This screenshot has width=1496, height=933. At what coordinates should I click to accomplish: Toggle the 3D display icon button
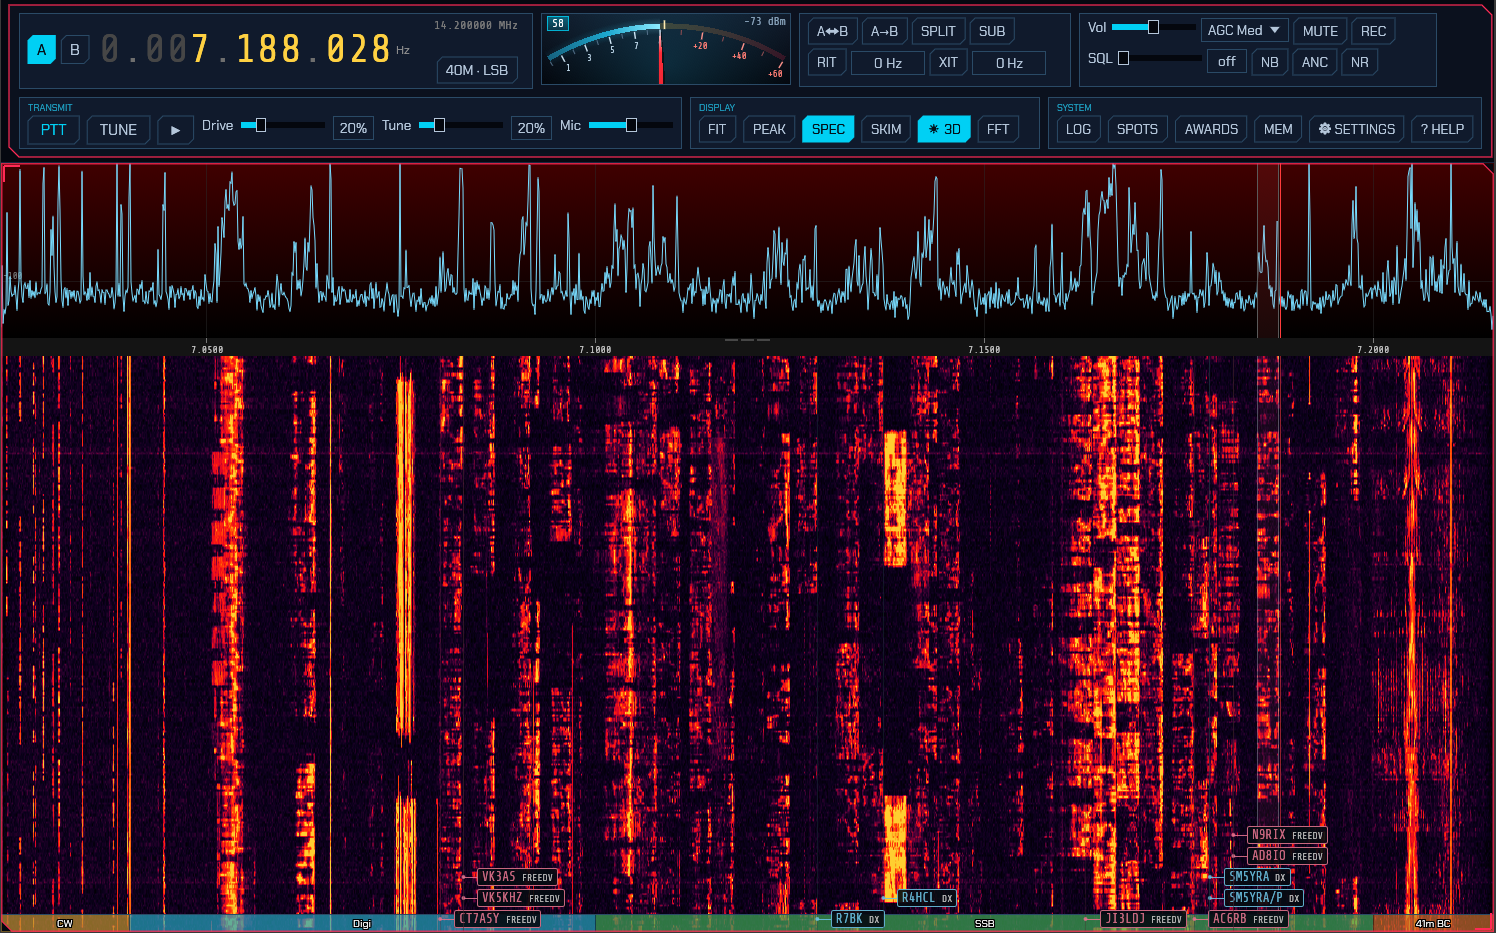pyautogui.click(x=944, y=129)
